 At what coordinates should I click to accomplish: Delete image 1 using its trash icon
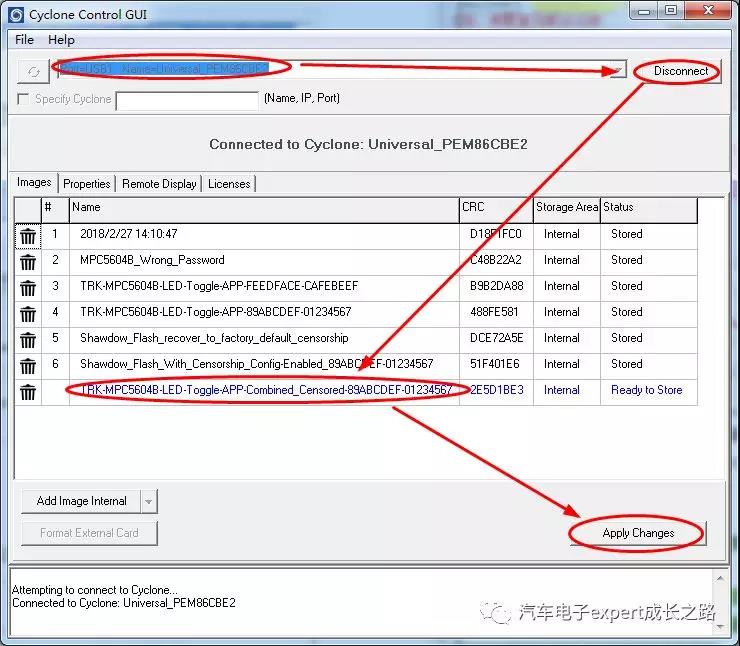pyautogui.click(x=28, y=235)
